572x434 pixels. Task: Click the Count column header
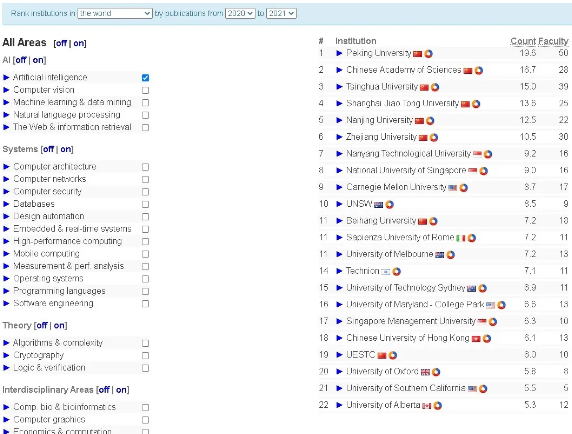tap(523, 41)
